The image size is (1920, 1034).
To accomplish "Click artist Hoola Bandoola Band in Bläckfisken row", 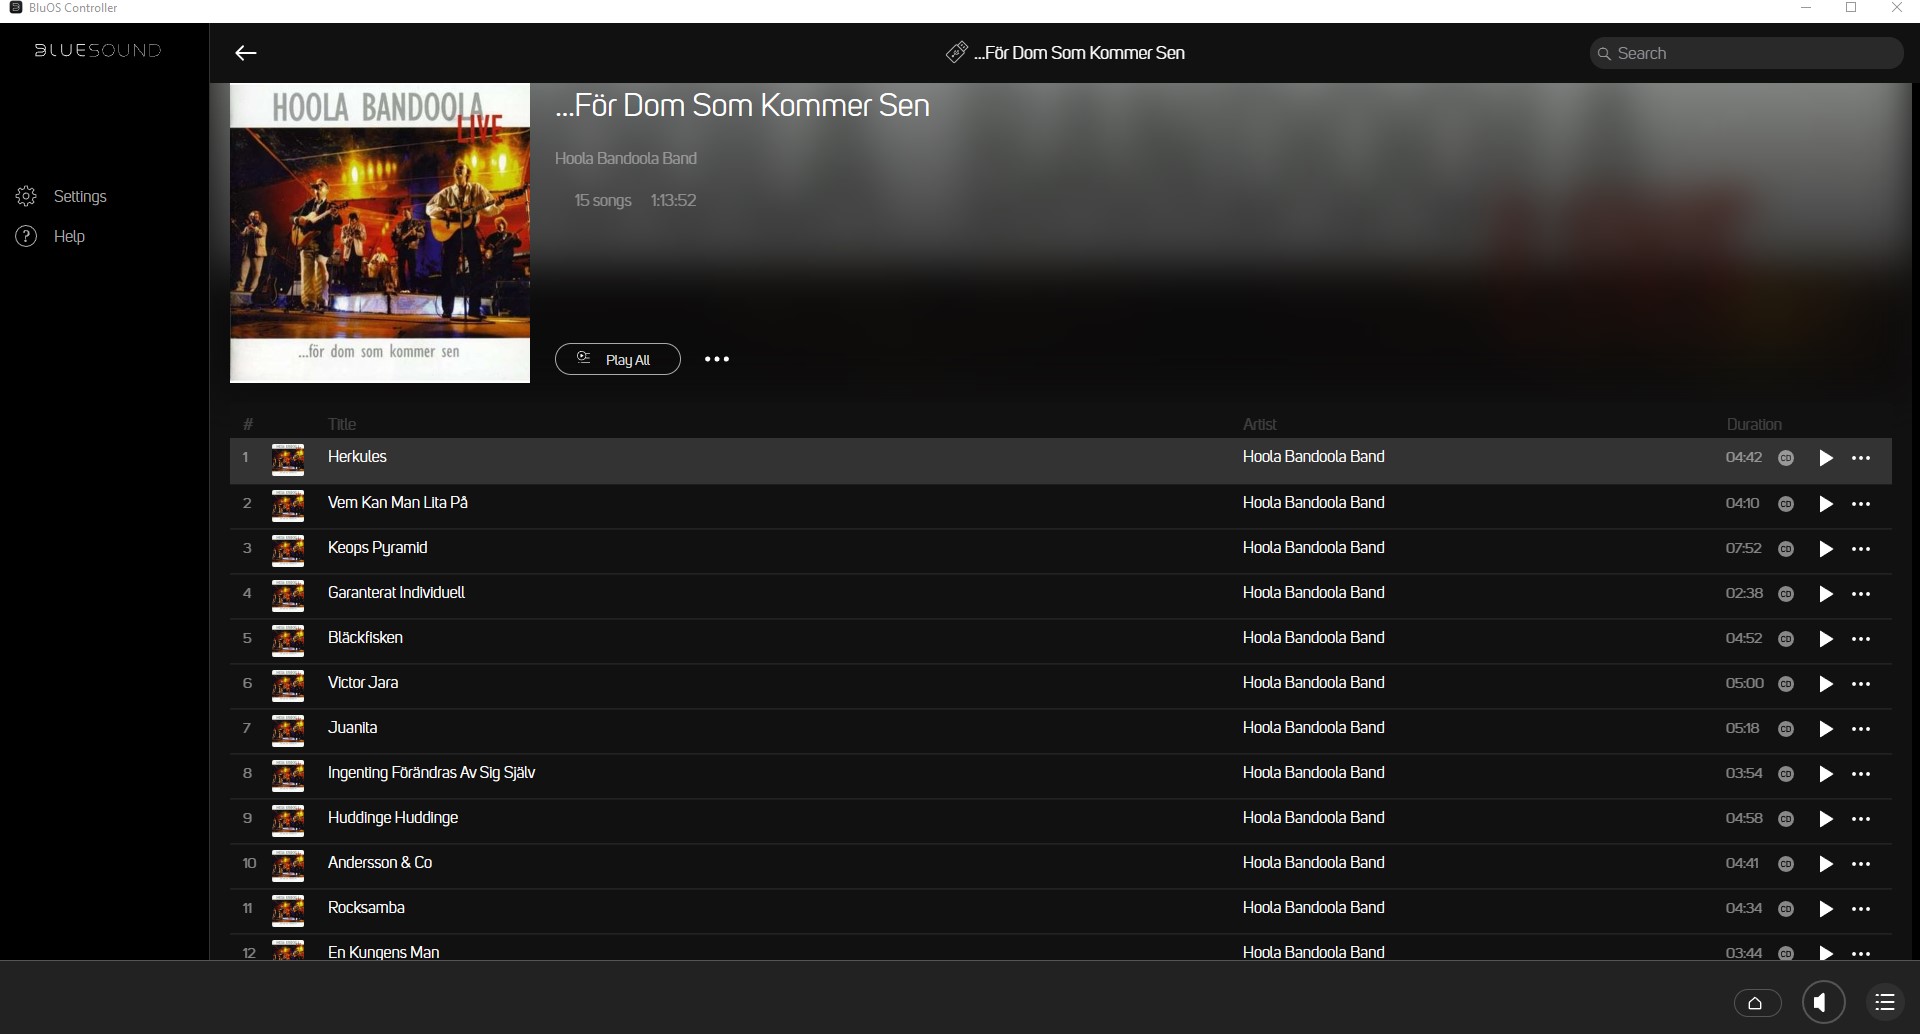I will pyautogui.click(x=1314, y=638).
